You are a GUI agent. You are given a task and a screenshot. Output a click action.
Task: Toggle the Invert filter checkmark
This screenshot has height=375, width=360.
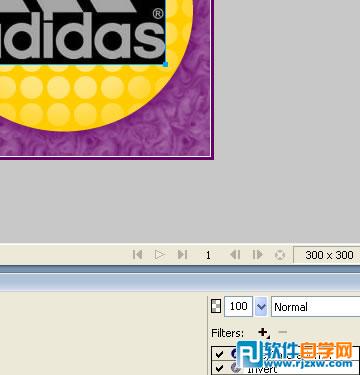[x=219, y=368]
